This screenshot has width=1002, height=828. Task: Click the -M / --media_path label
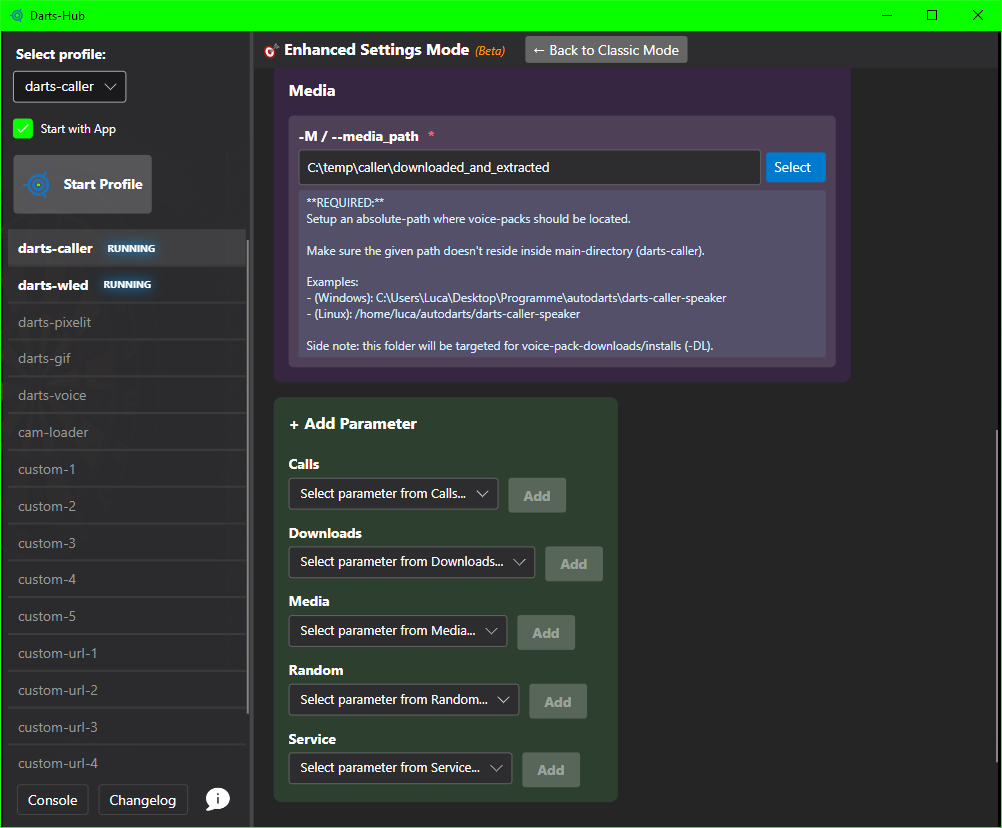[x=358, y=136]
